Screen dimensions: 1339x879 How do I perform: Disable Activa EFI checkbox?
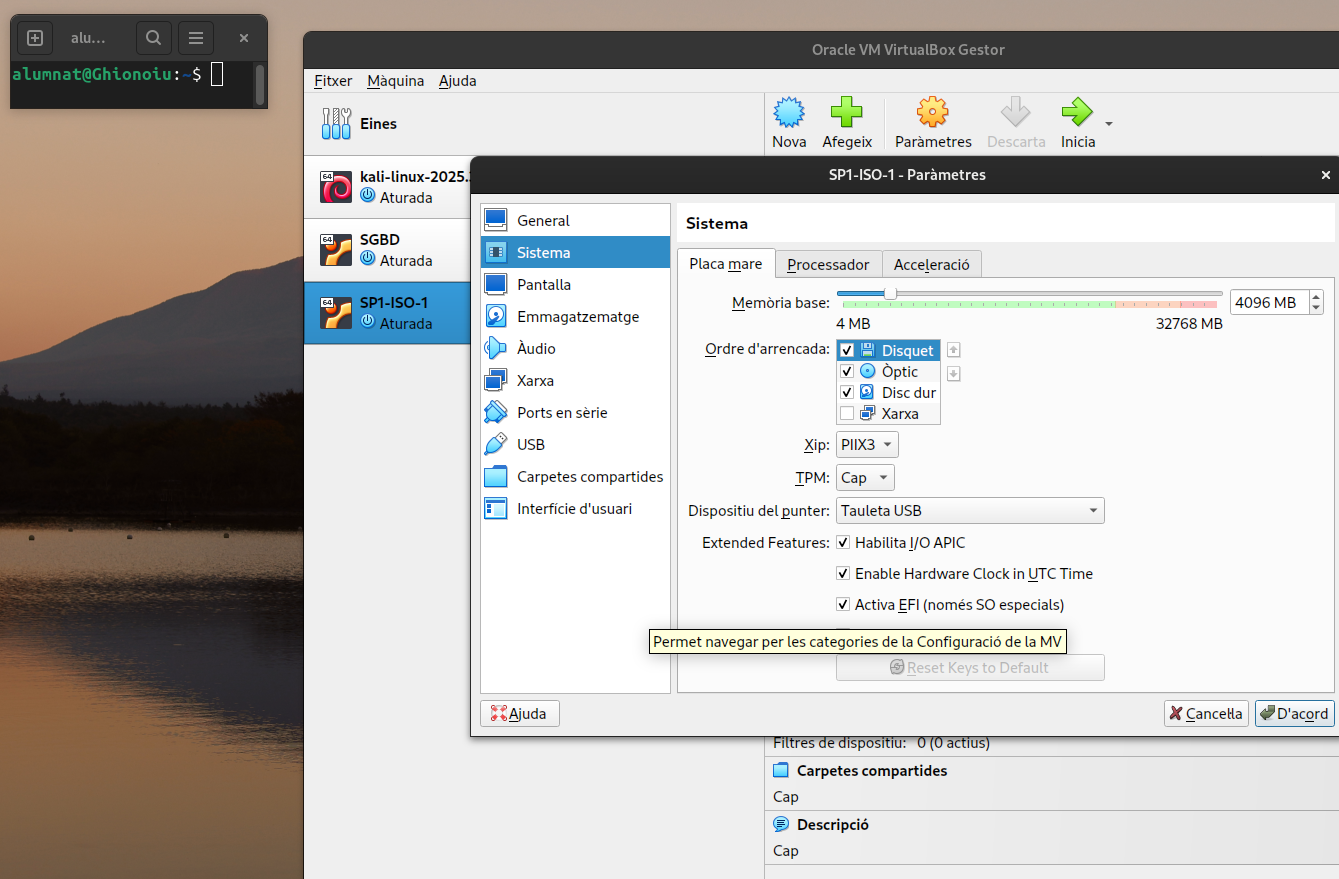pos(843,605)
